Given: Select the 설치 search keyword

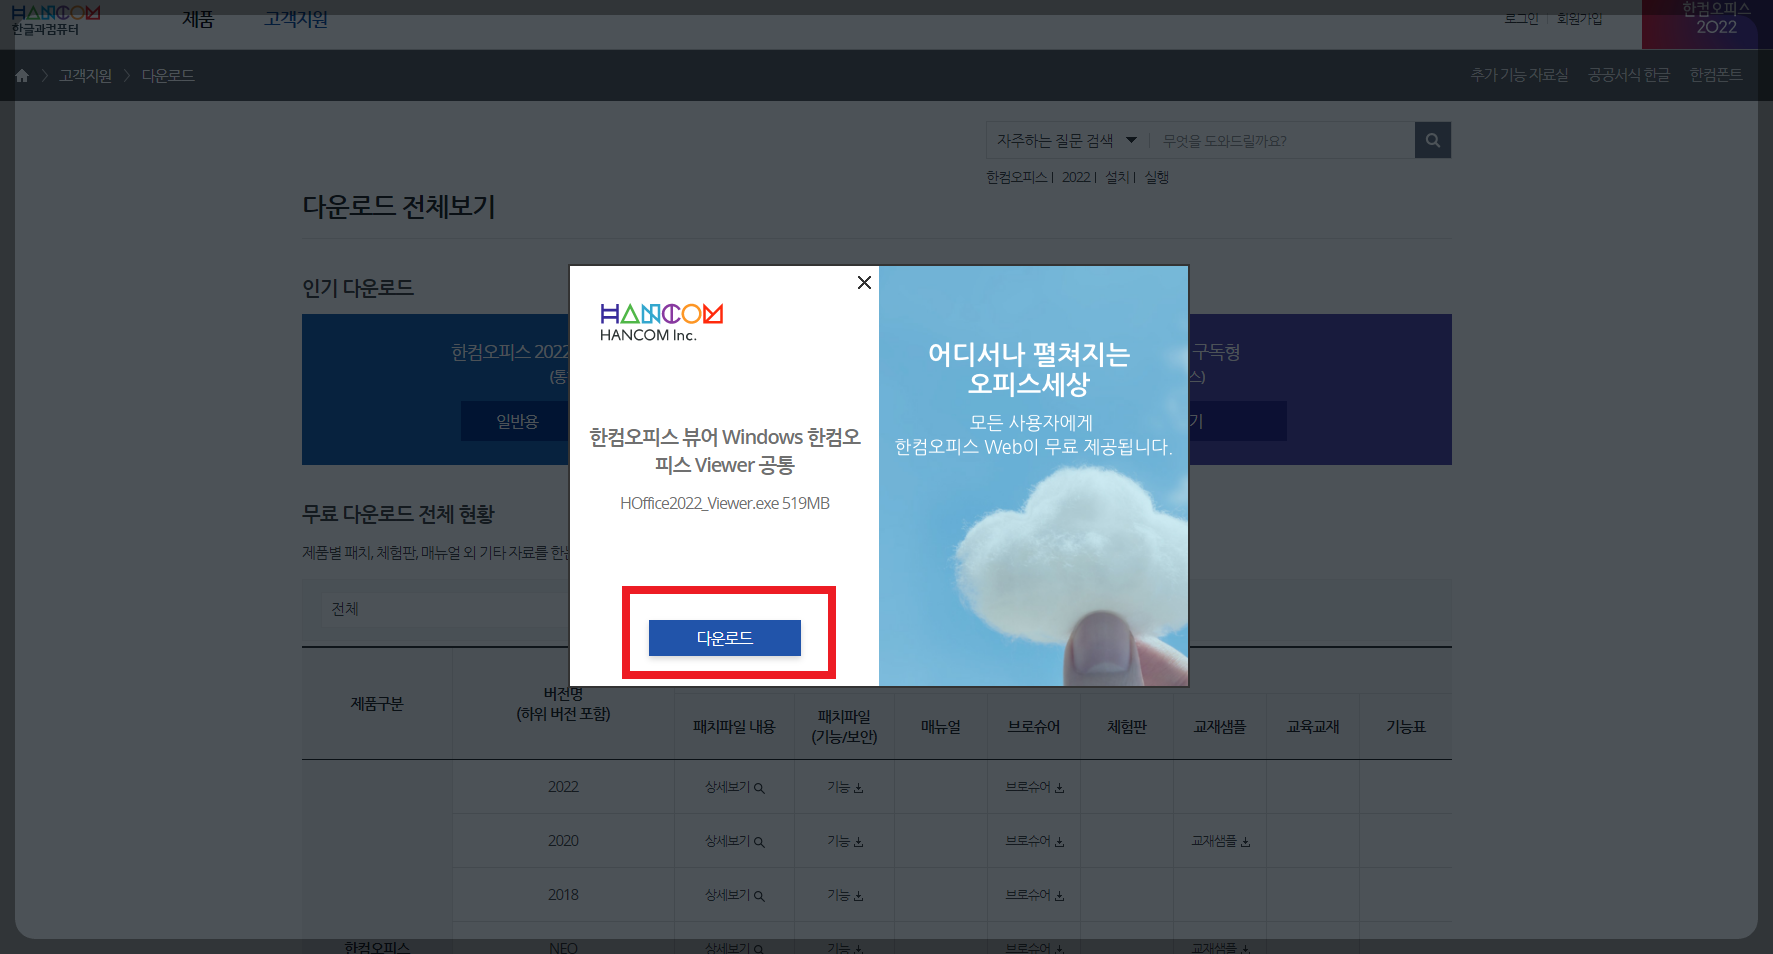Looking at the screenshot, I should 1117,177.
